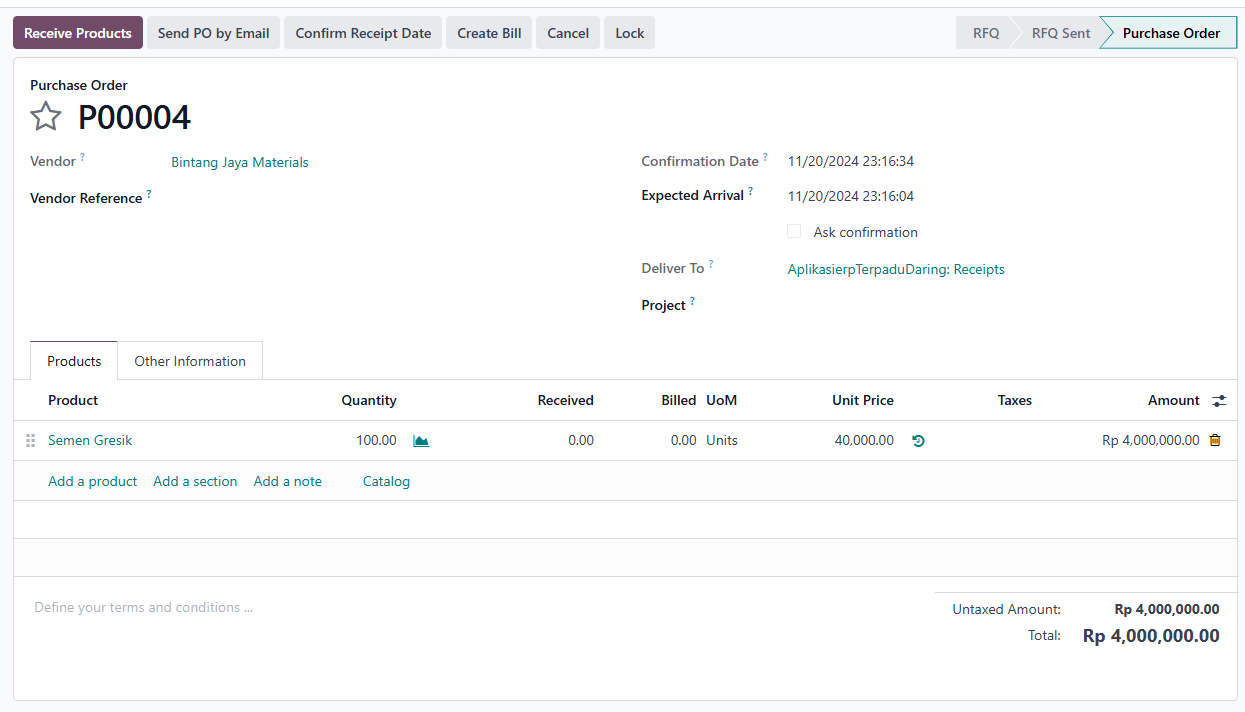Image resolution: width=1245 pixels, height=712 pixels.
Task: Click Confirm Receipt Date button
Action: click(363, 33)
